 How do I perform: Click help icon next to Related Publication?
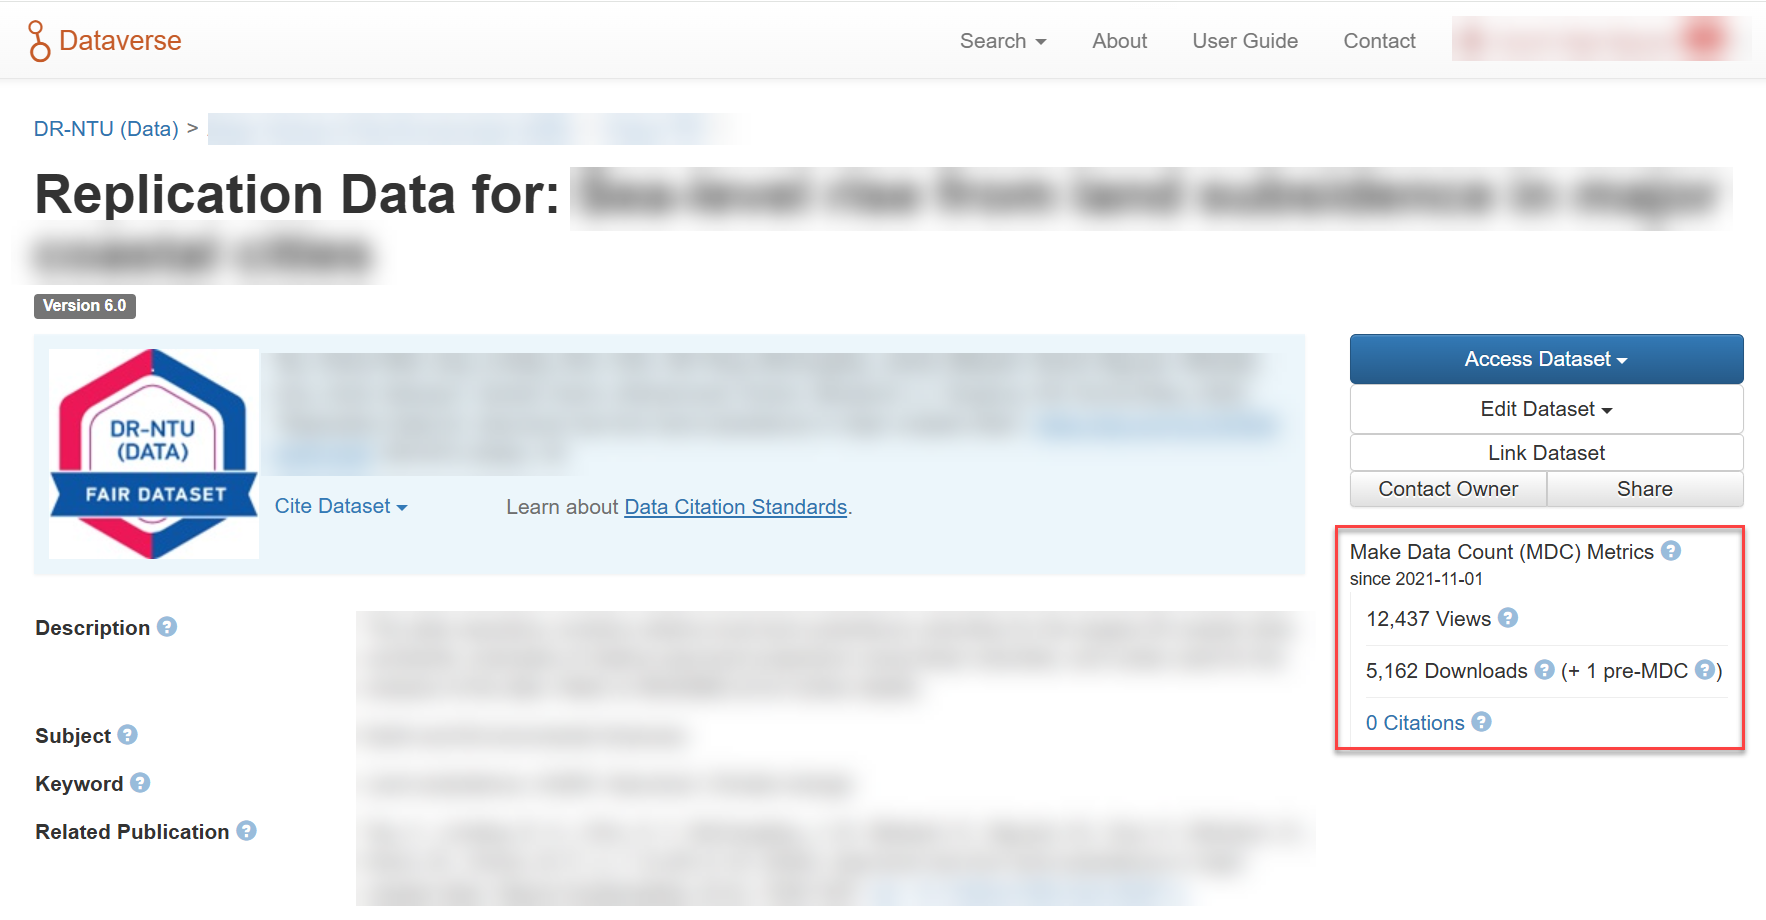(246, 831)
